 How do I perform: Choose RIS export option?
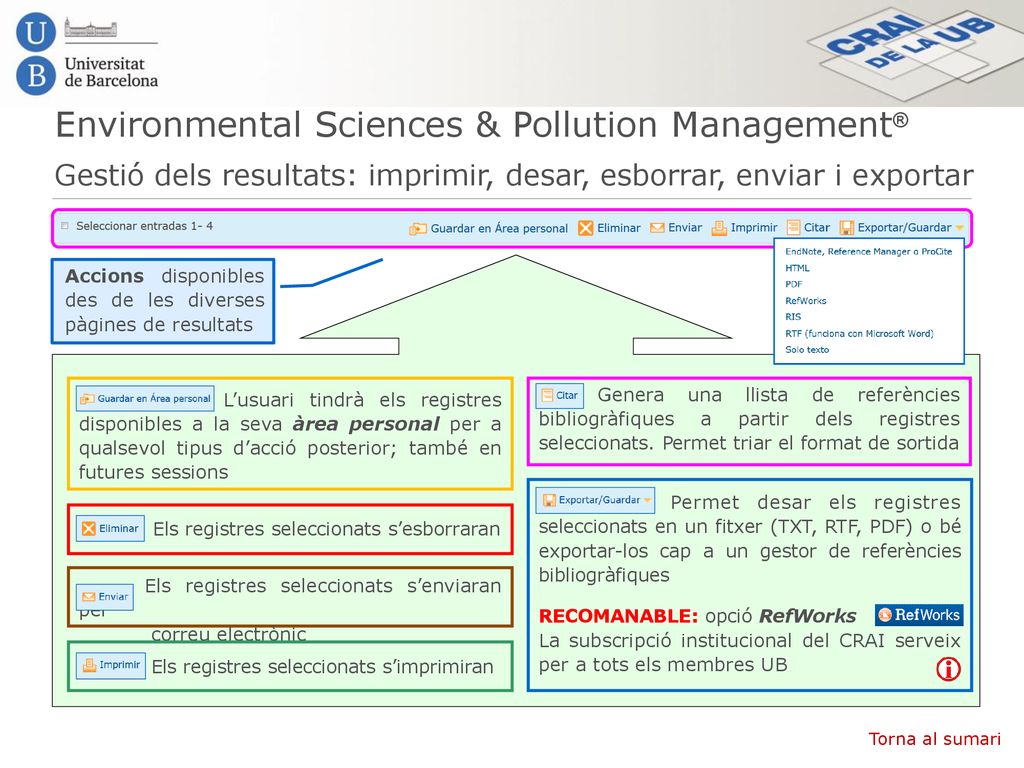pos(793,317)
